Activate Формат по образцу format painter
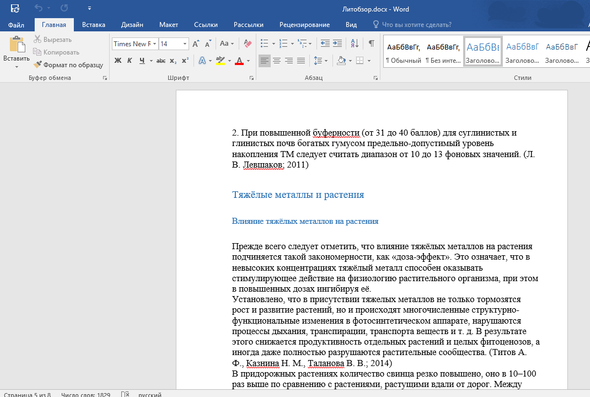The image size is (590, 397). pyautogui.click(x=68, y=65)
